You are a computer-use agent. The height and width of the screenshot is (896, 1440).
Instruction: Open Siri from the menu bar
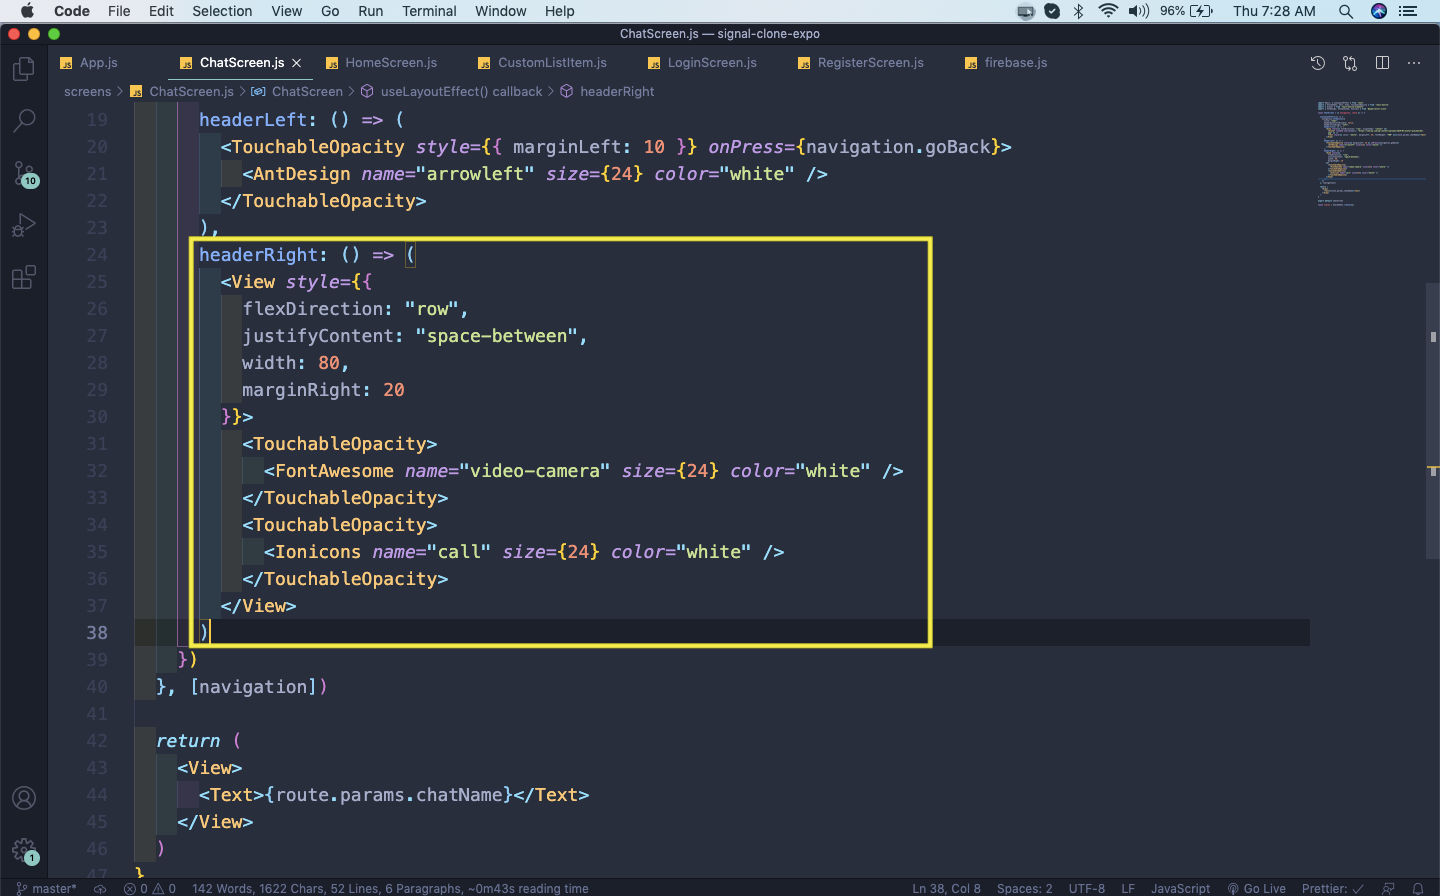(x=1379, y=11)
